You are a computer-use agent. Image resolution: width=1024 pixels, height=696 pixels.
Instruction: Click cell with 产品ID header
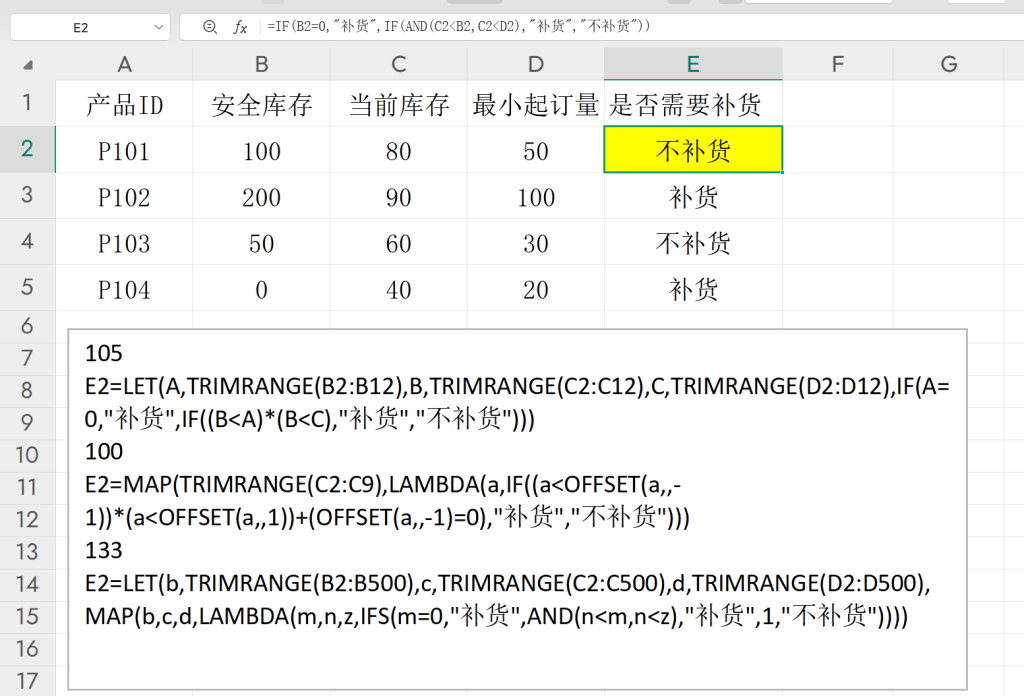124,104
